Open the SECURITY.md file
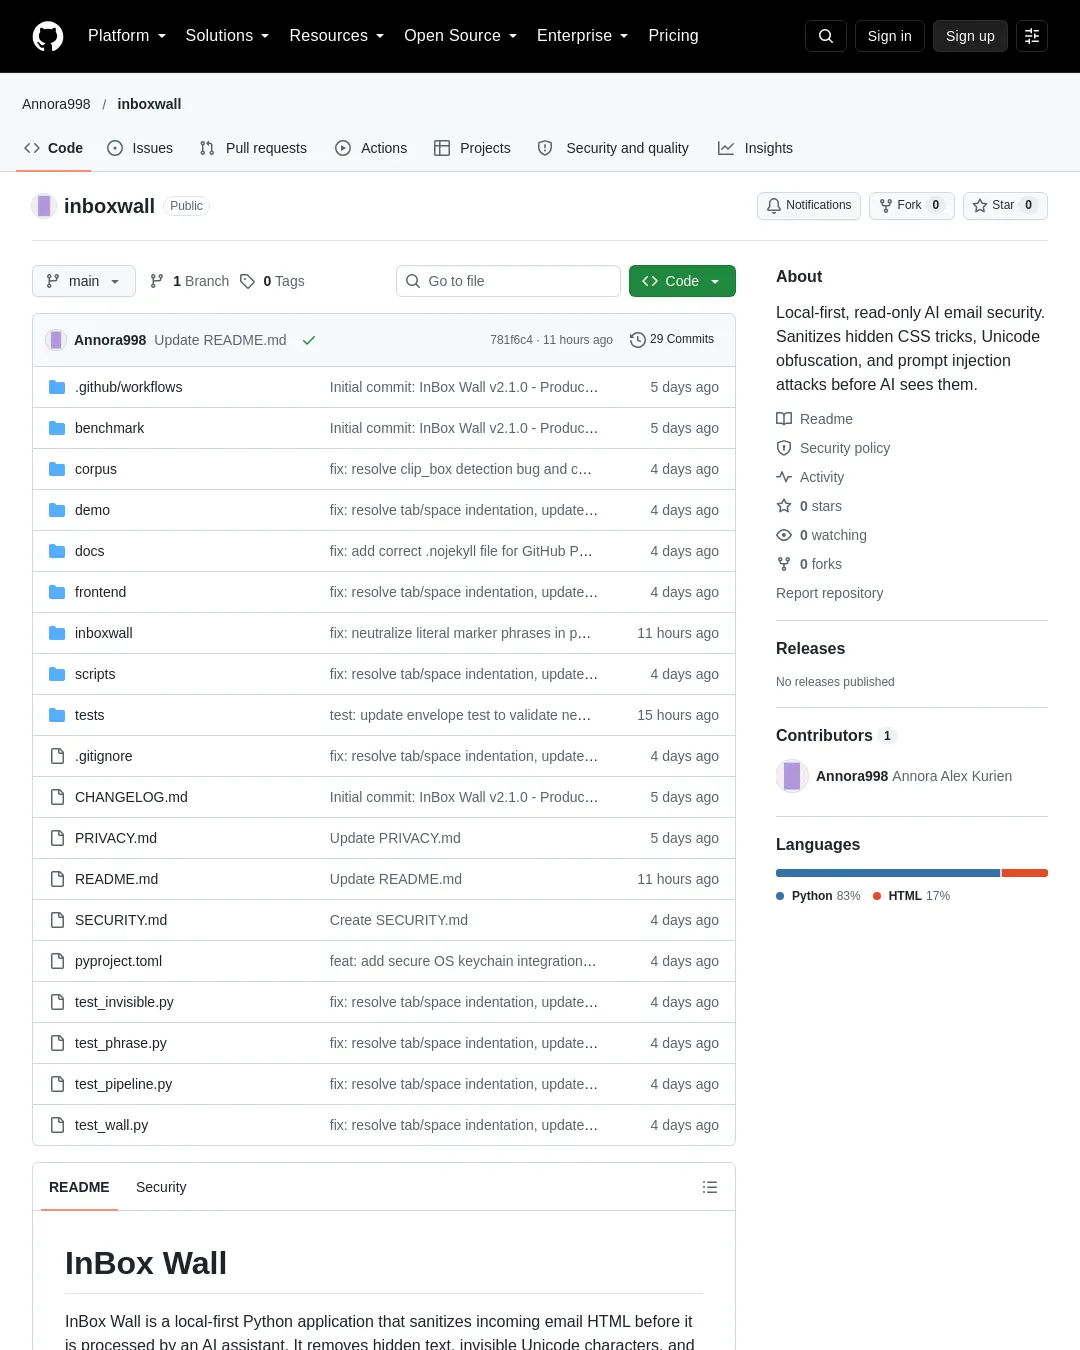The image size is (1080, 1350). coord(121,920)
